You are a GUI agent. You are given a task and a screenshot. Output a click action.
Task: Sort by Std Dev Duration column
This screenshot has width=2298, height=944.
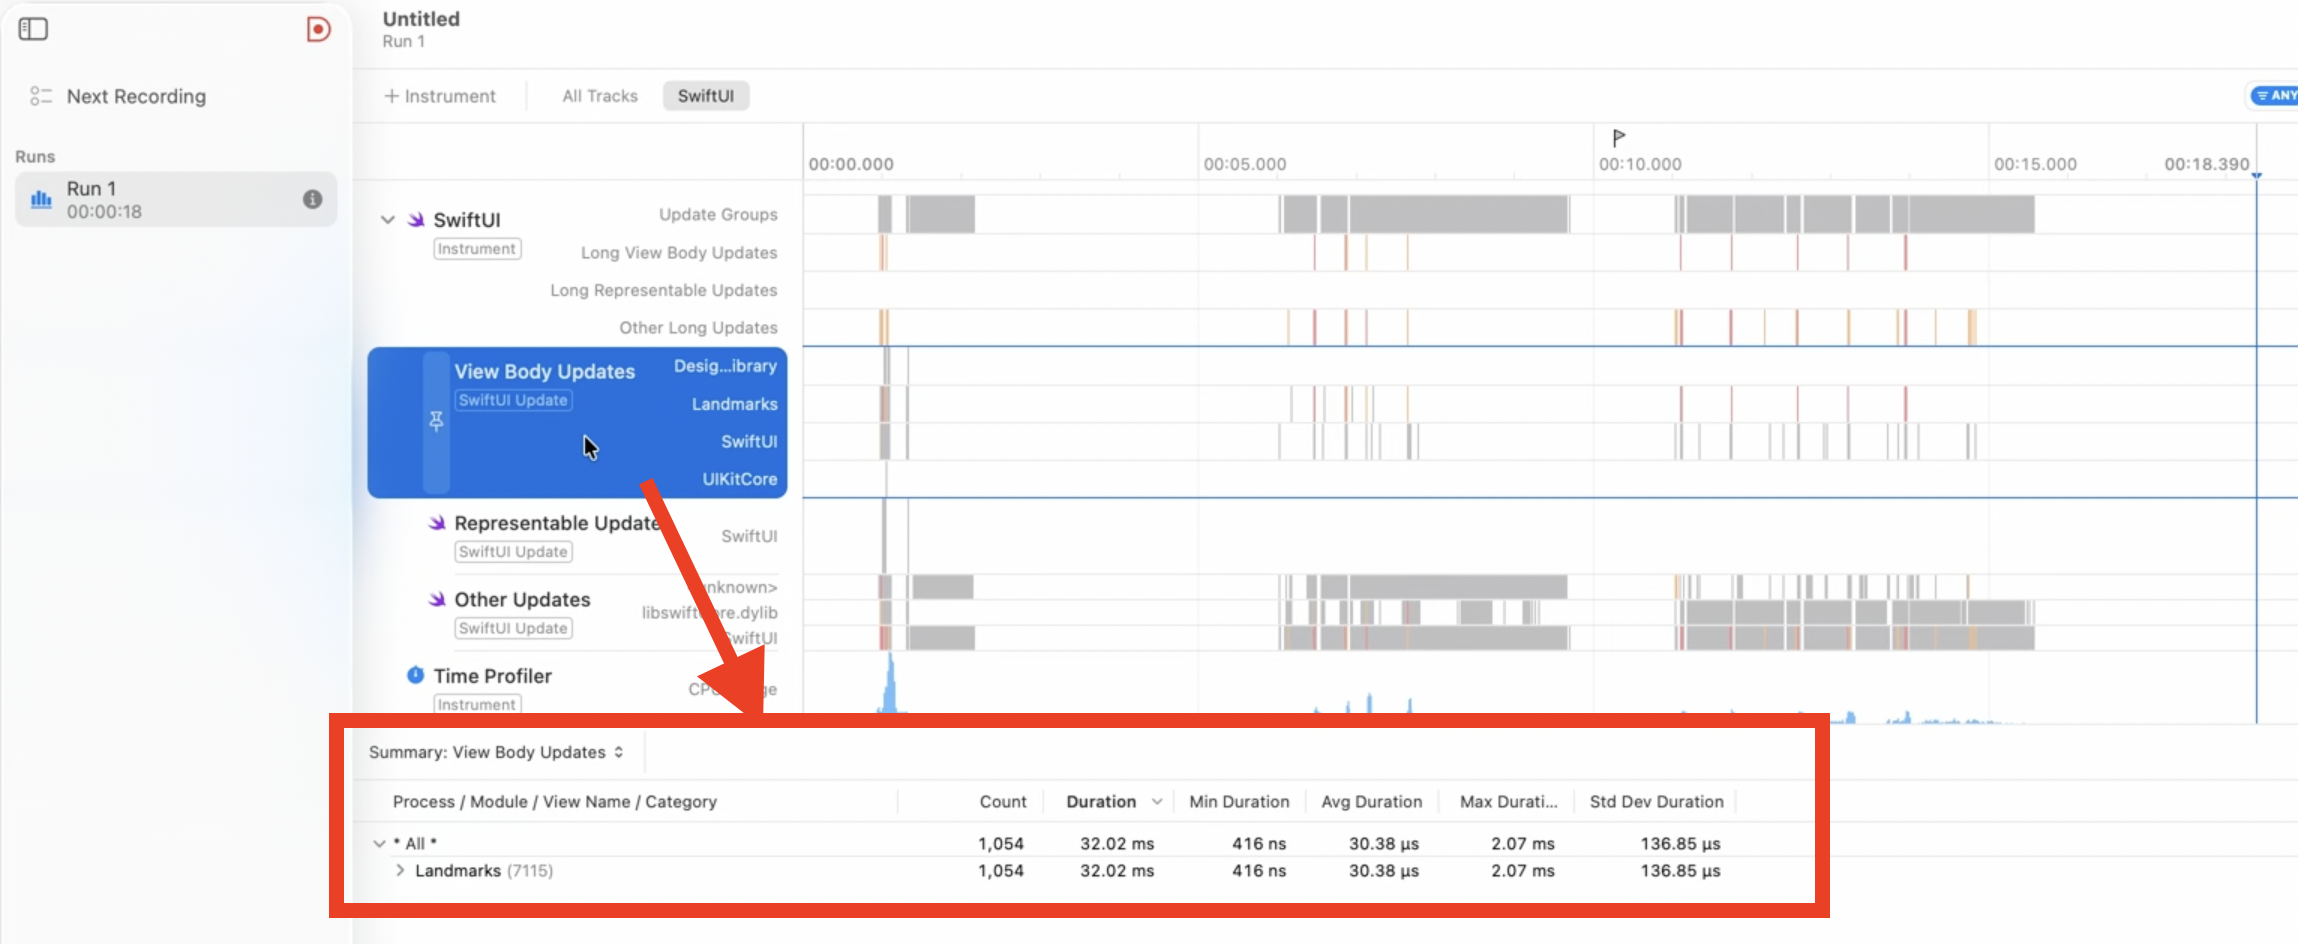coord(1657,802)
